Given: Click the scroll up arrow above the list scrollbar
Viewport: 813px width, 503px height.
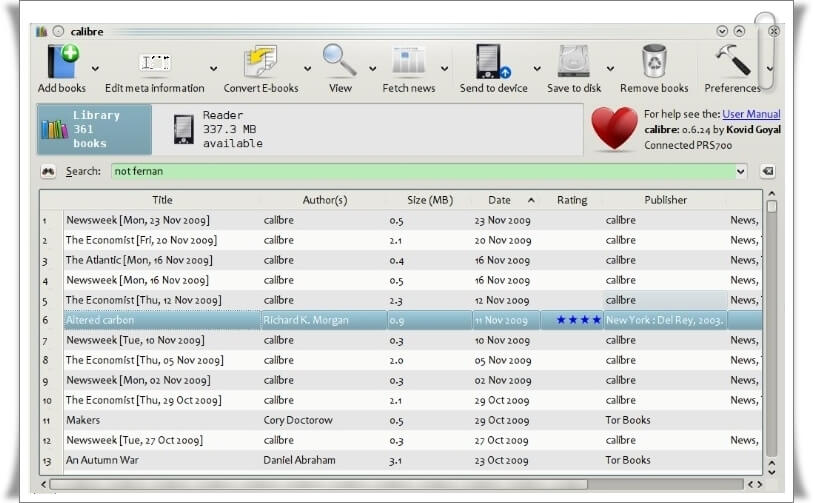Looking at the screenshot, I should tap(772, 194).
